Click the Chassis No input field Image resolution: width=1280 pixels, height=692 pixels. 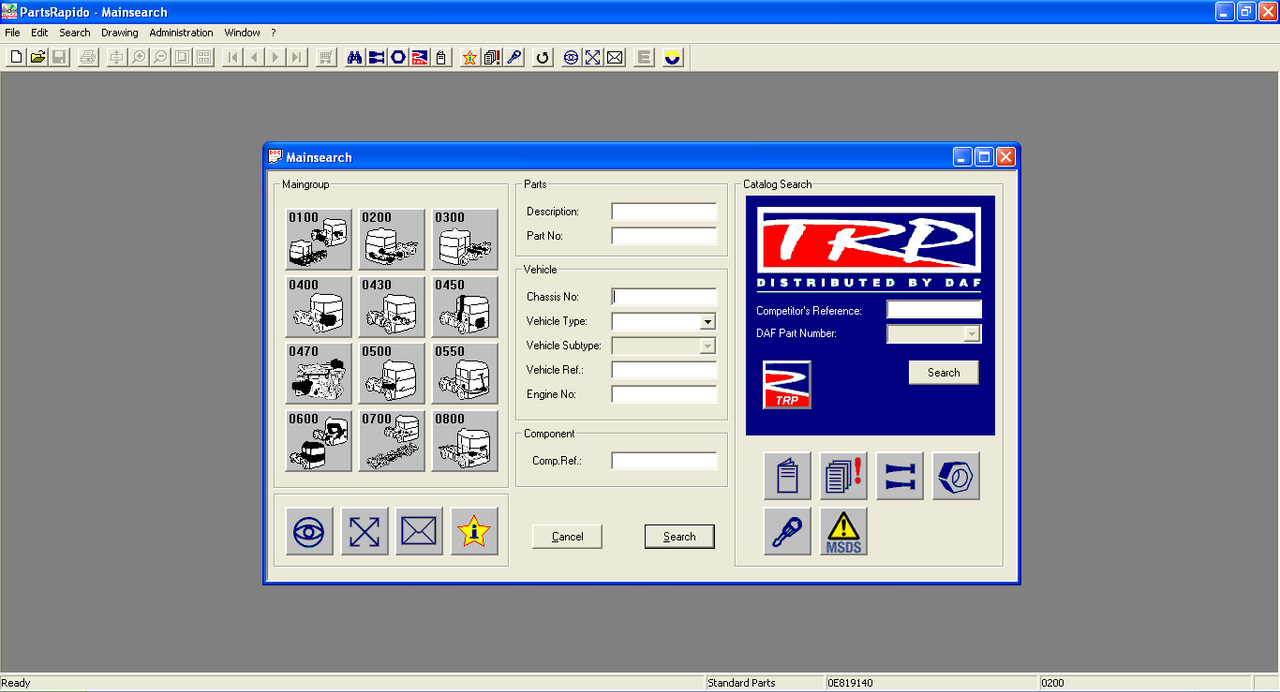pyautogui.click(x=664, y=297)
